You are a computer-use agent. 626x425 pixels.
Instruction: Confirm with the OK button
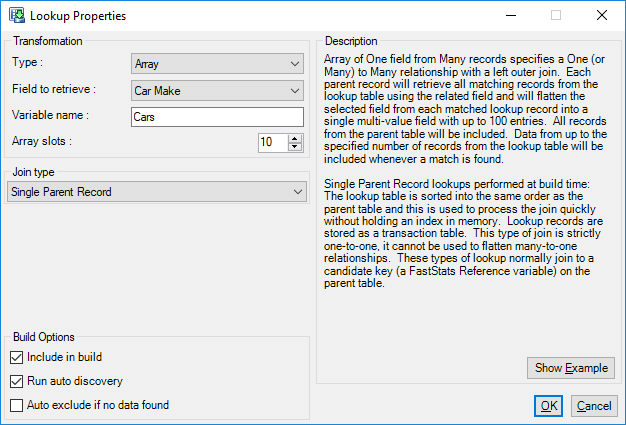(549, 406)
